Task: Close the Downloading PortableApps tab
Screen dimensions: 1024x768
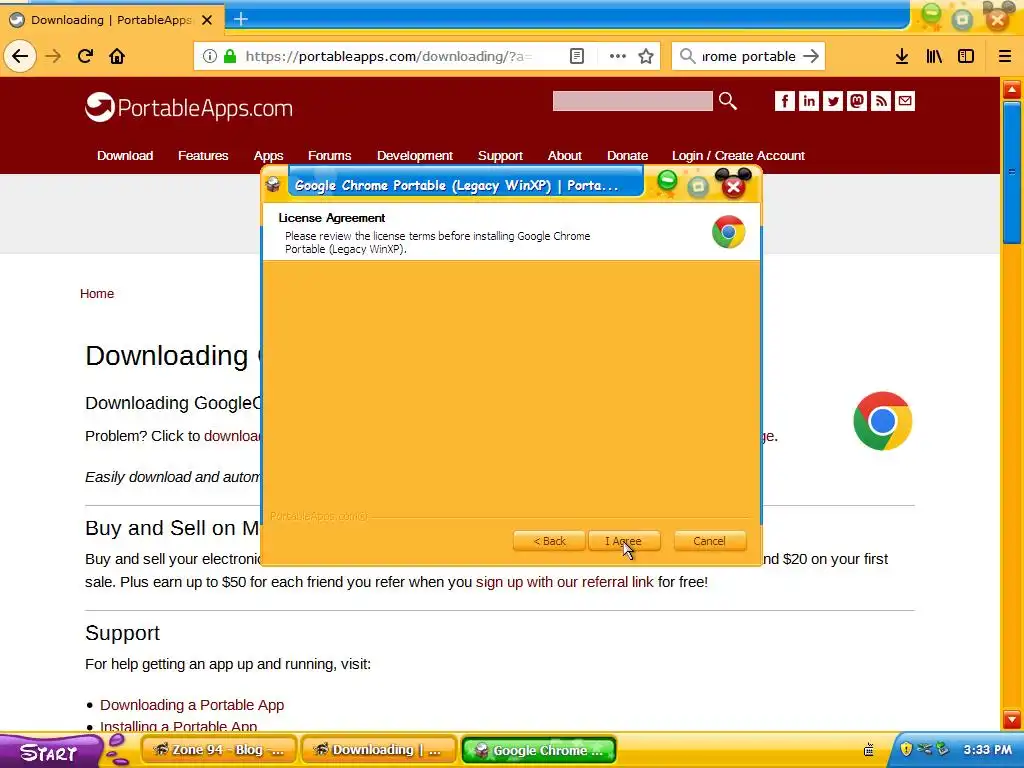Action: (x=207, y=20)
